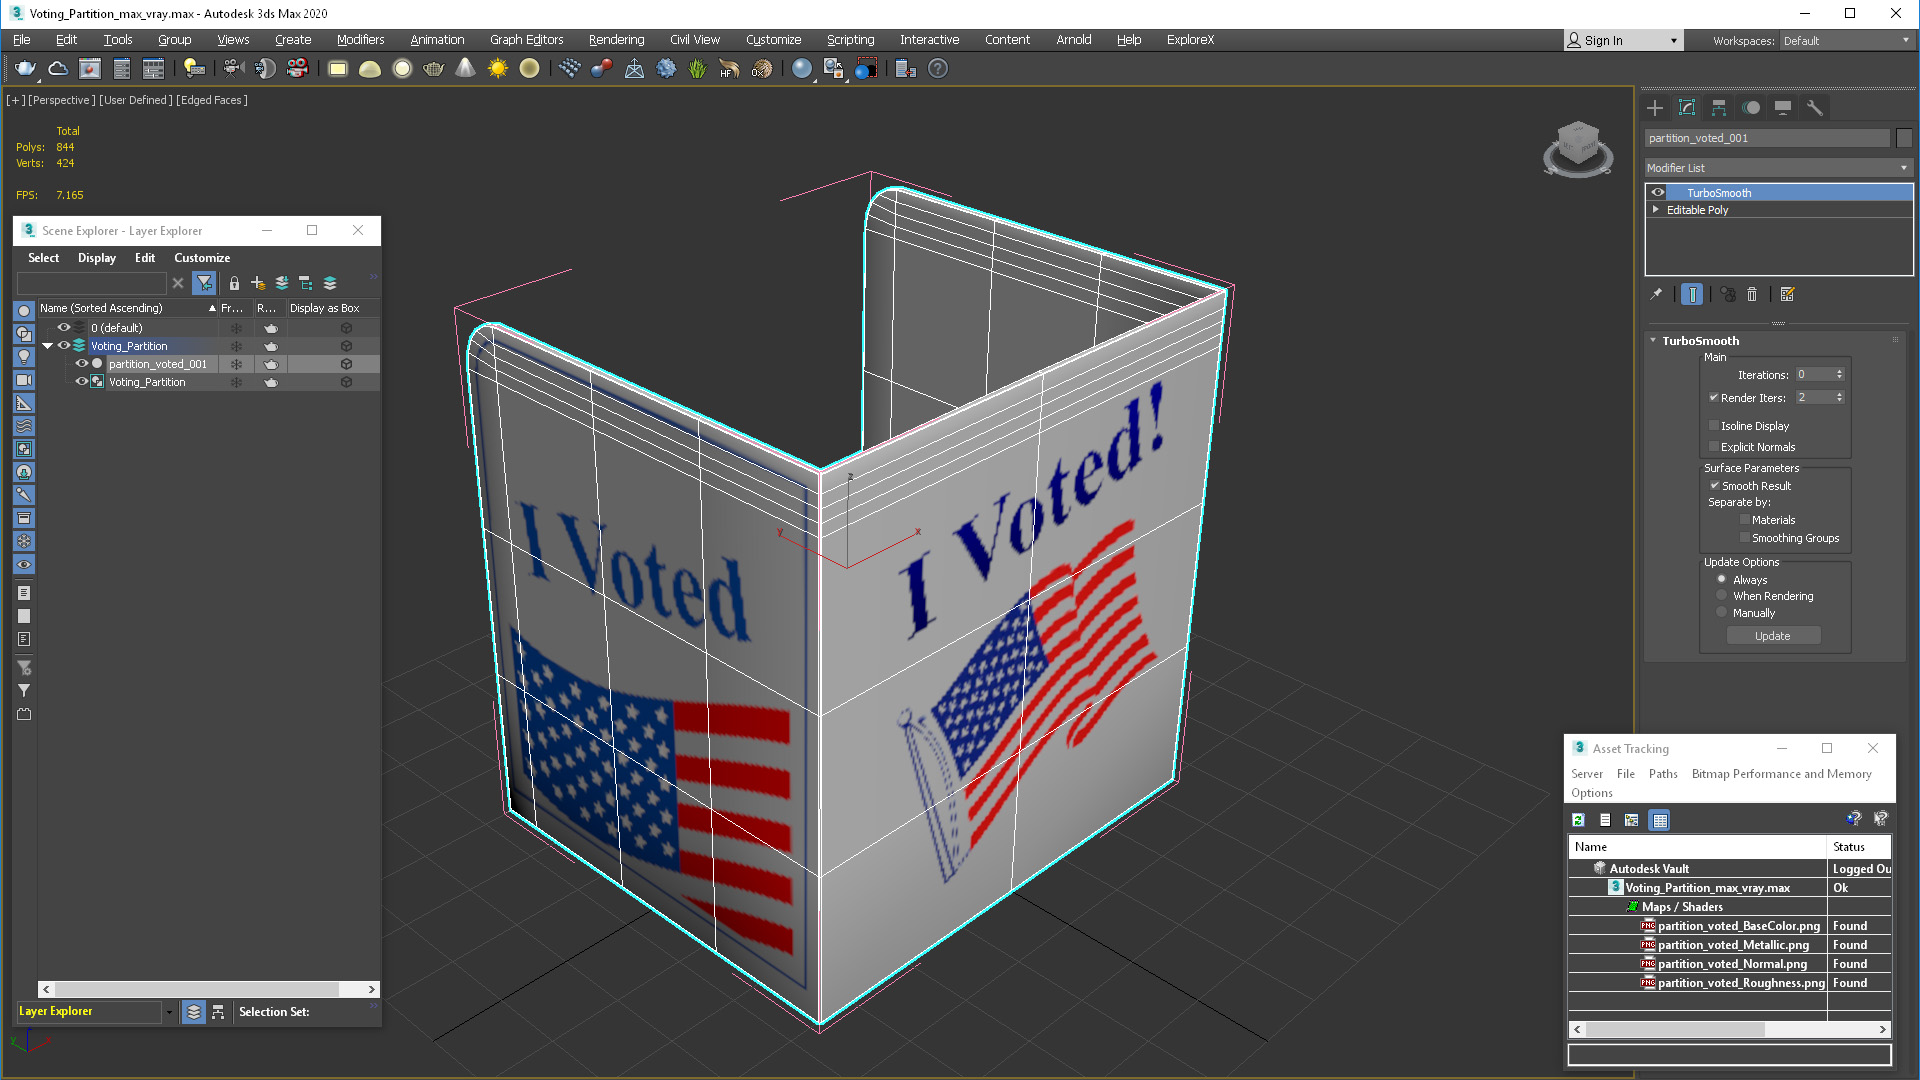Toggle Show End Result in modifier stack
This screenshot has height=1080, width=1920.
[x=1692, y=294]
